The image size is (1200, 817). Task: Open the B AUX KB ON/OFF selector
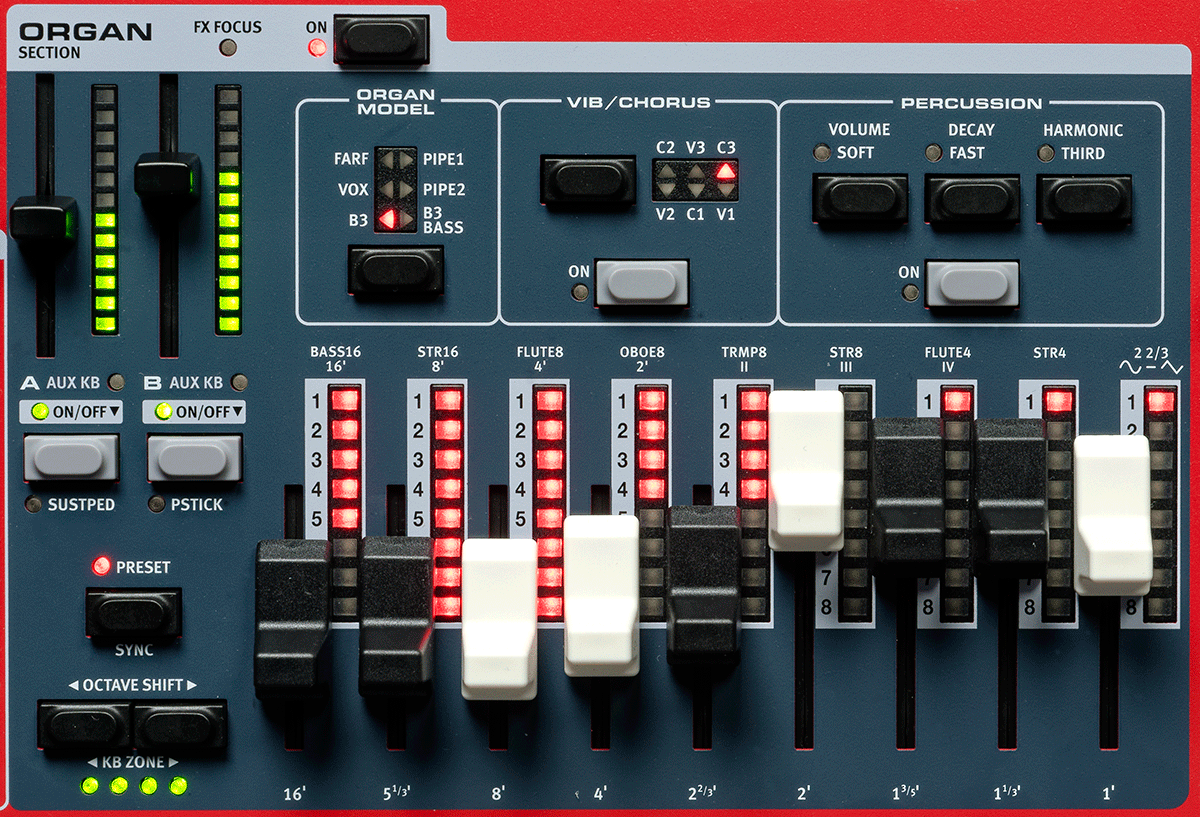192,411
